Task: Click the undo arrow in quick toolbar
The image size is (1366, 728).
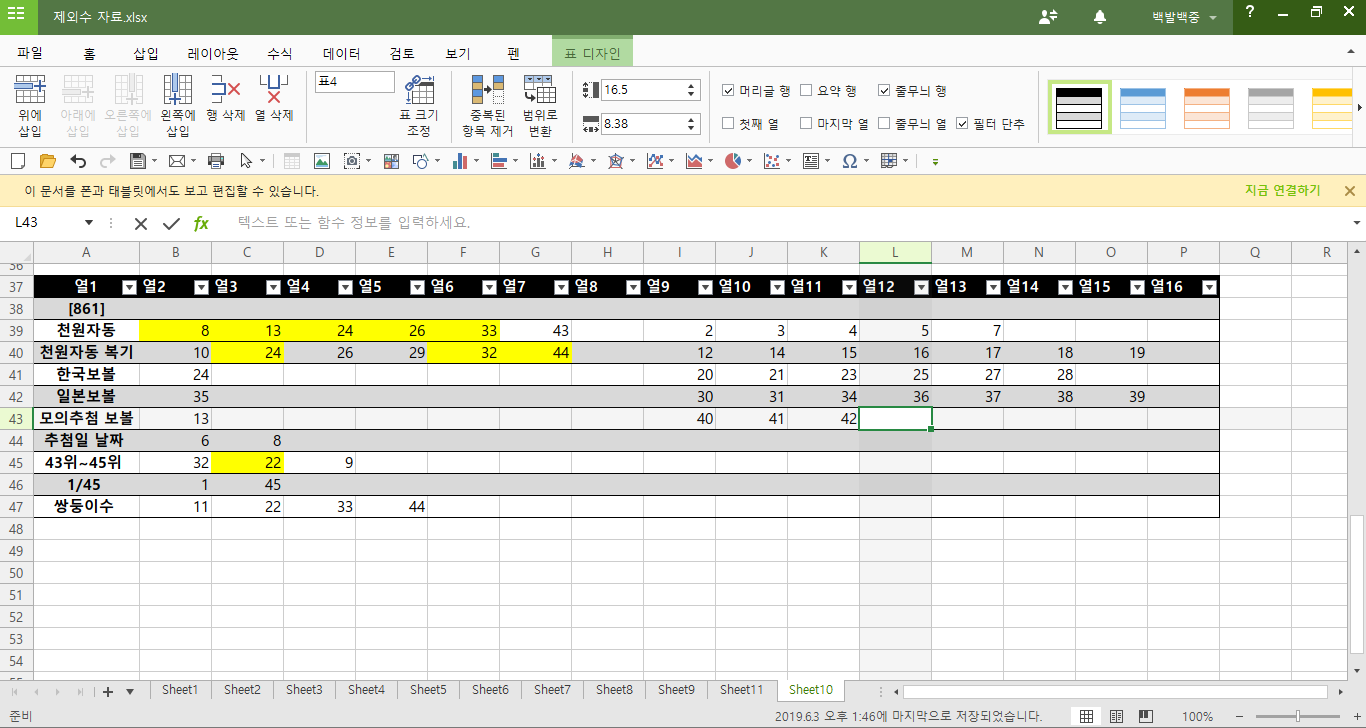Action: [78, 161]
